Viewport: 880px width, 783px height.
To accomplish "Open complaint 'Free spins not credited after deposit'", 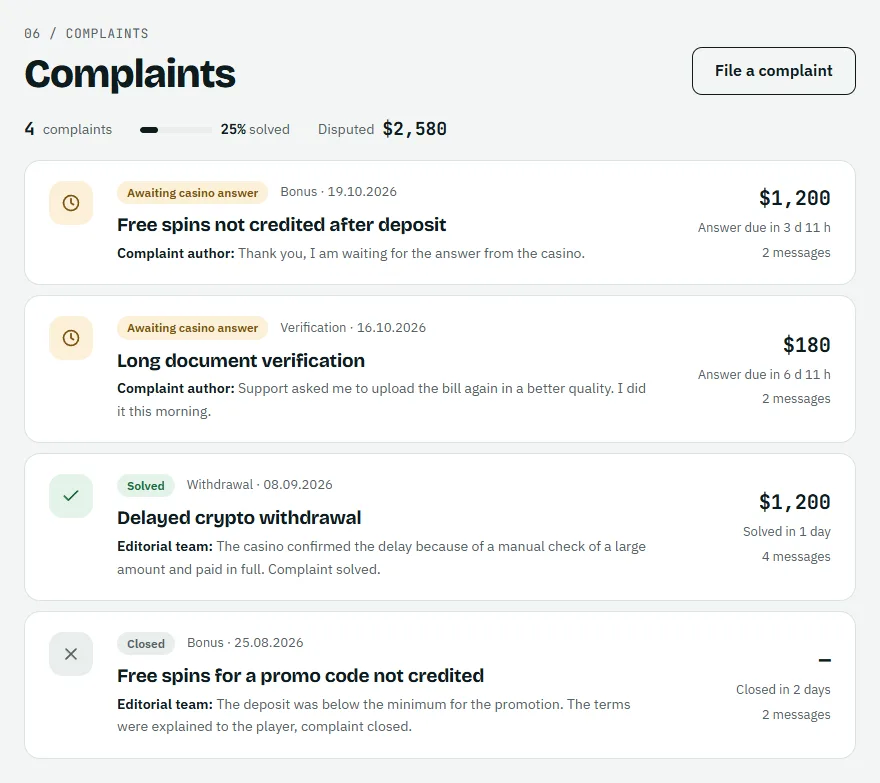I will point(281,225).
